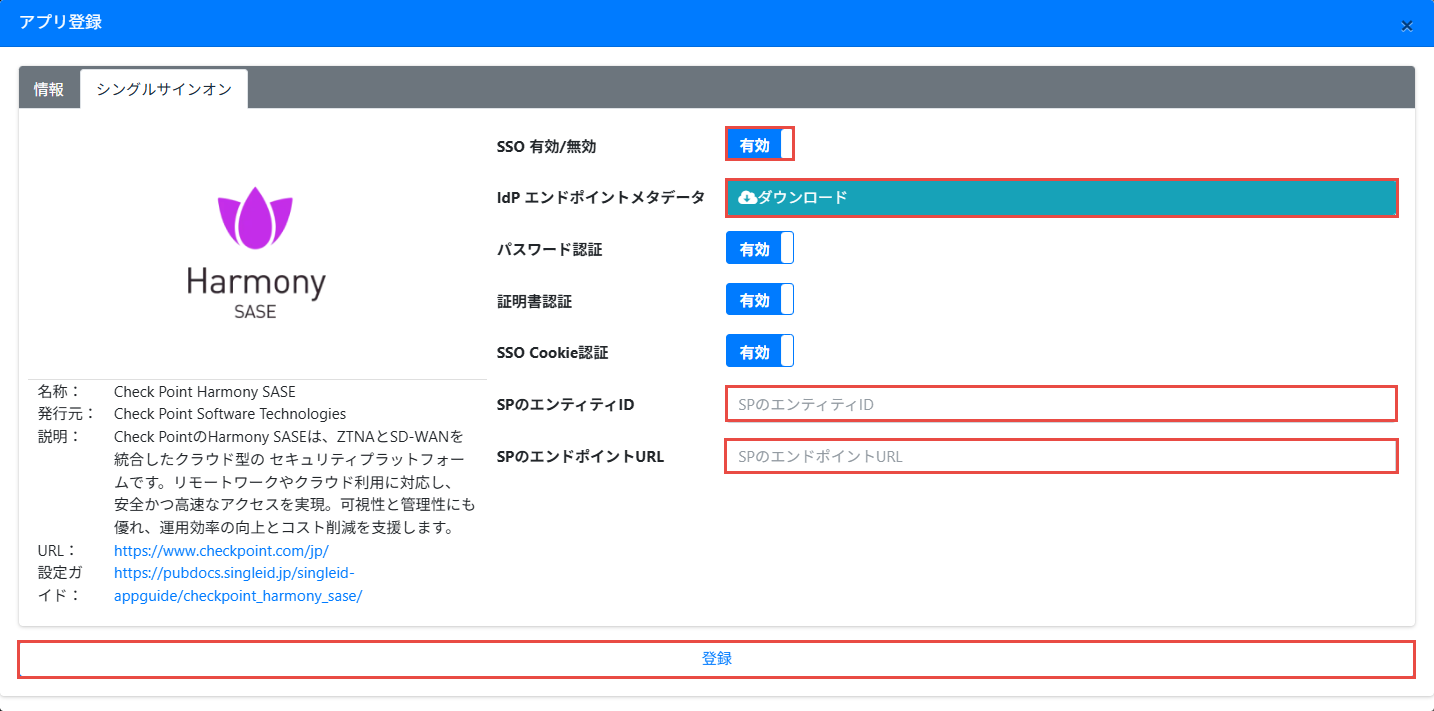Click the ダウンロード metadata button

(1060, 198)
